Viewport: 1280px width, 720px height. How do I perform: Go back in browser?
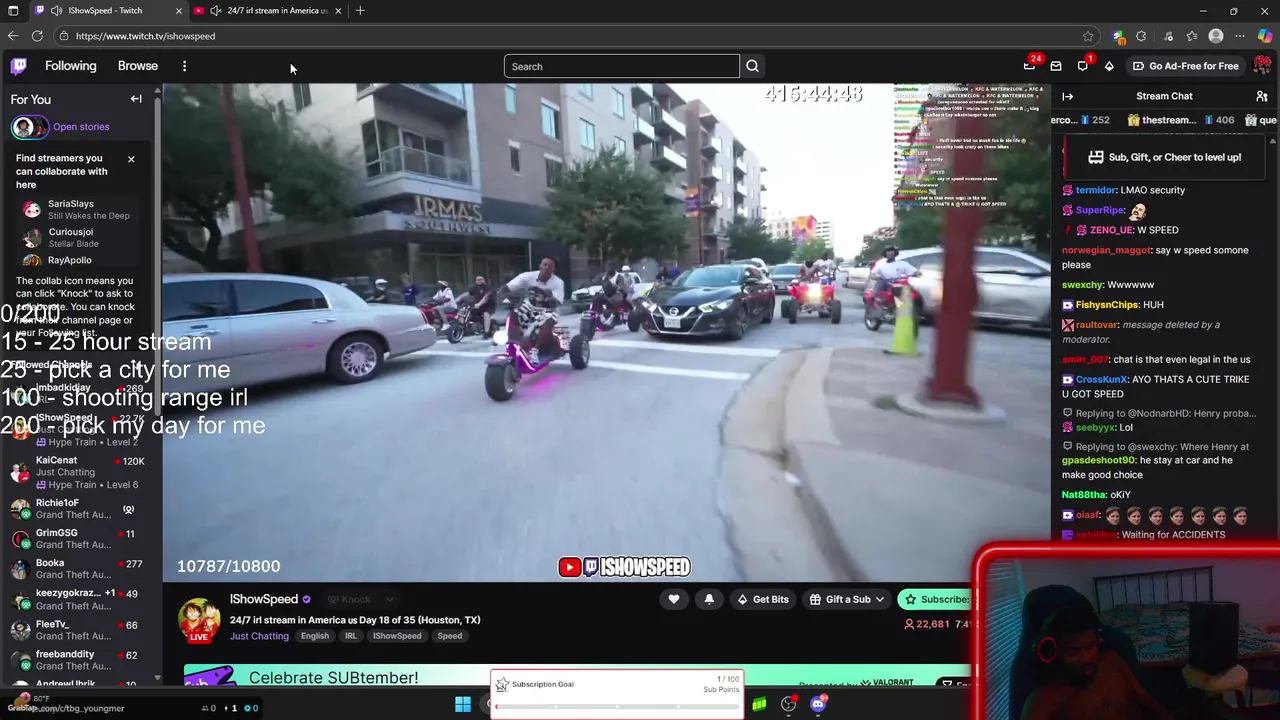click(x=13, y=36)
